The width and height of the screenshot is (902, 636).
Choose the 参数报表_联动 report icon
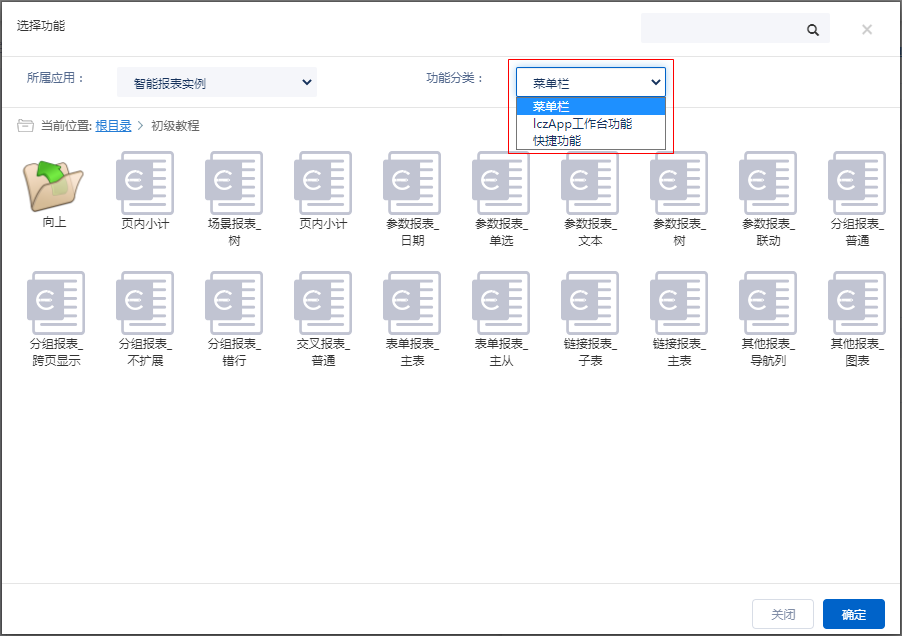click(768, 183)
